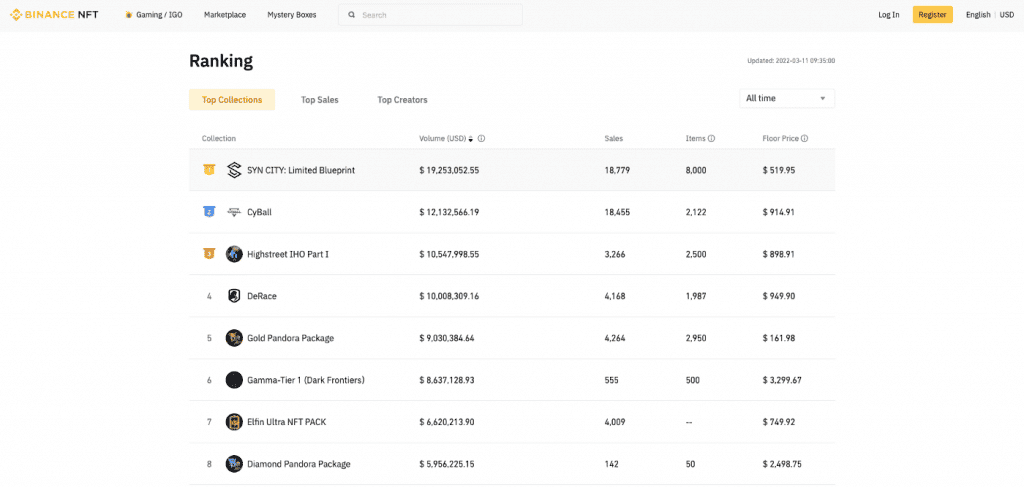
Task: Click the Collection column header
Action: click(219, 138)
